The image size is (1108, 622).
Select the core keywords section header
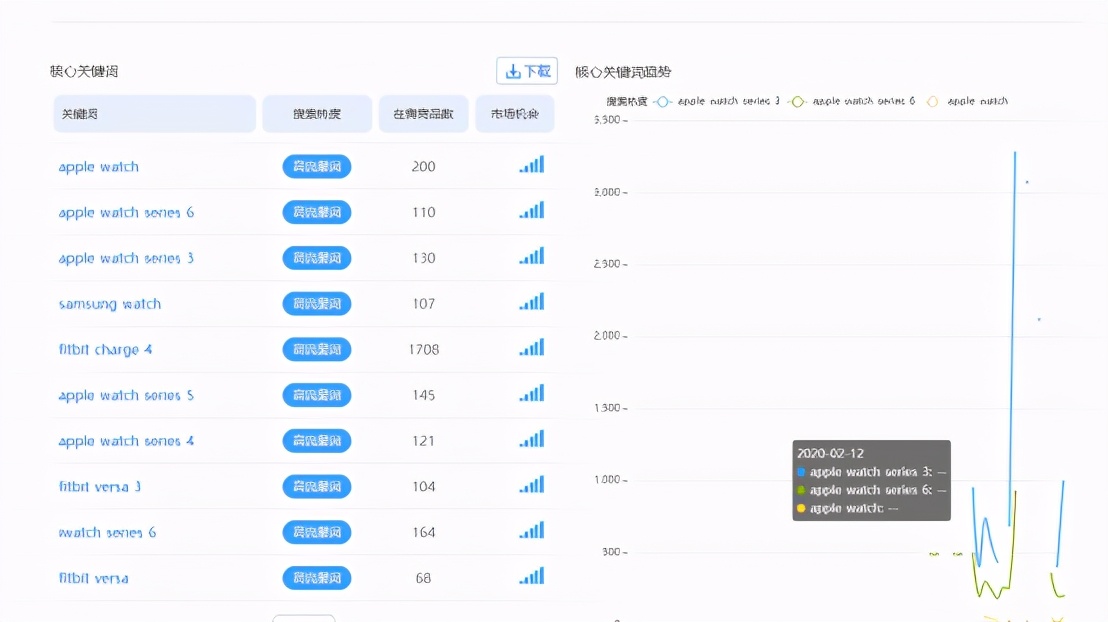(84, 70)
